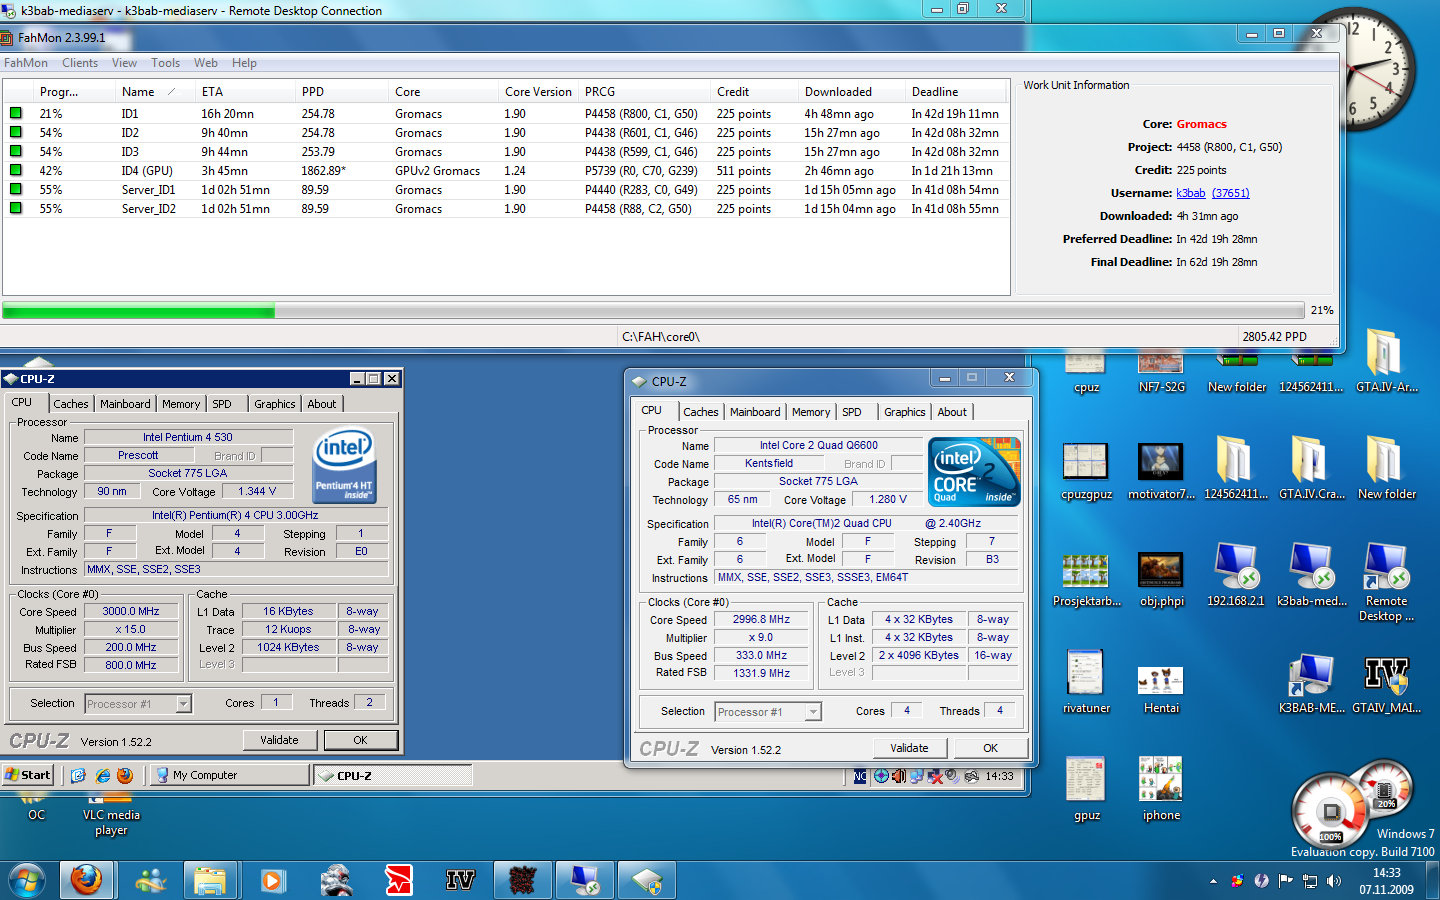Viewport: 1440px width, 900px height.
Task: Open Windows Explorer from the taskbar
Action: point(210,880)
